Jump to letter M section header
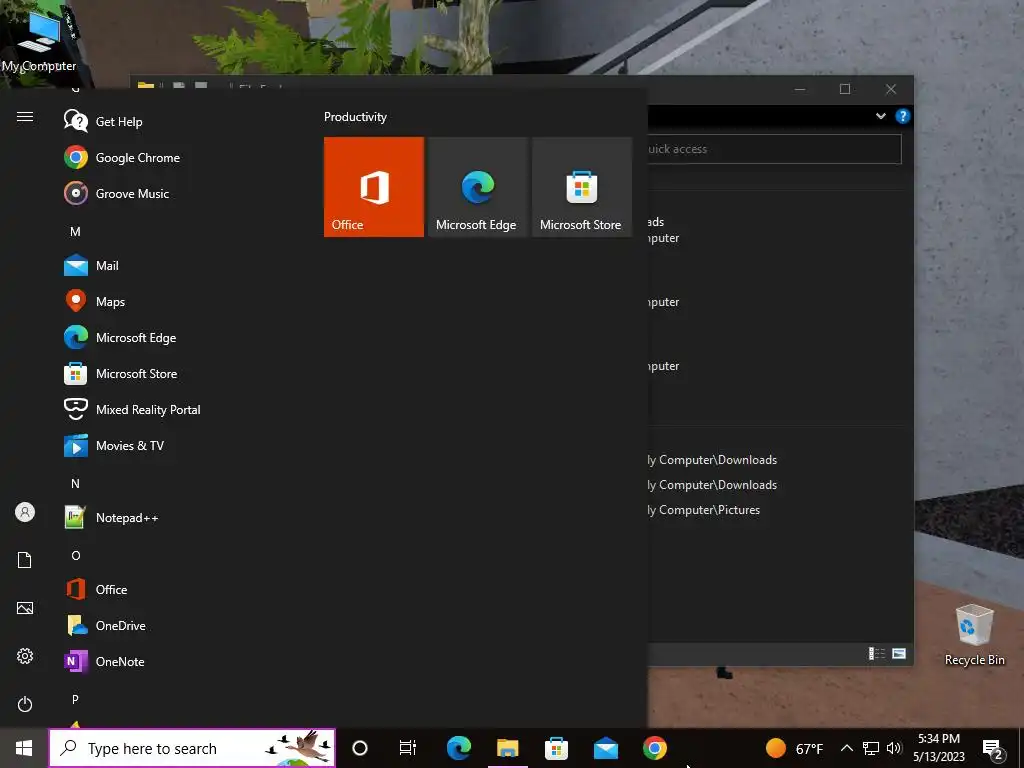This screenshot has height=768, width=1024. 75,232
